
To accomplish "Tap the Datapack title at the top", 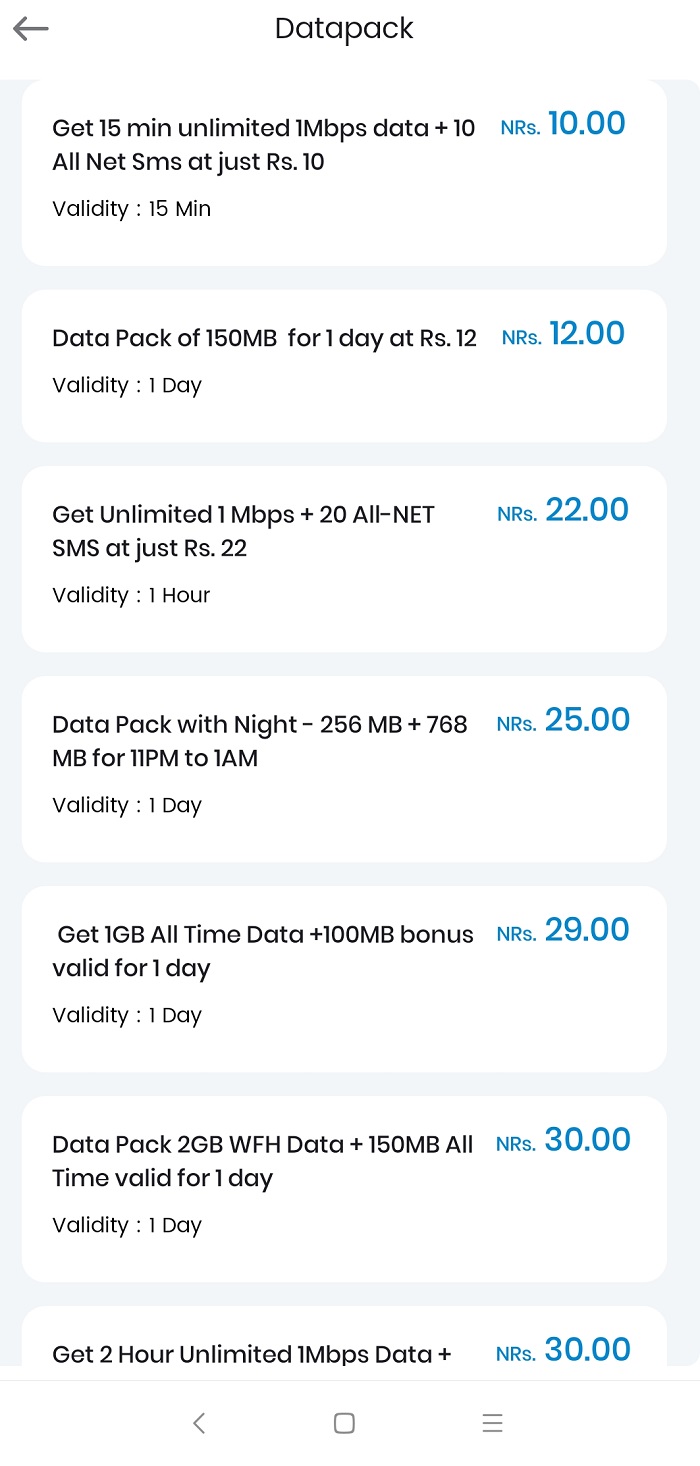I will coord(344,28).
